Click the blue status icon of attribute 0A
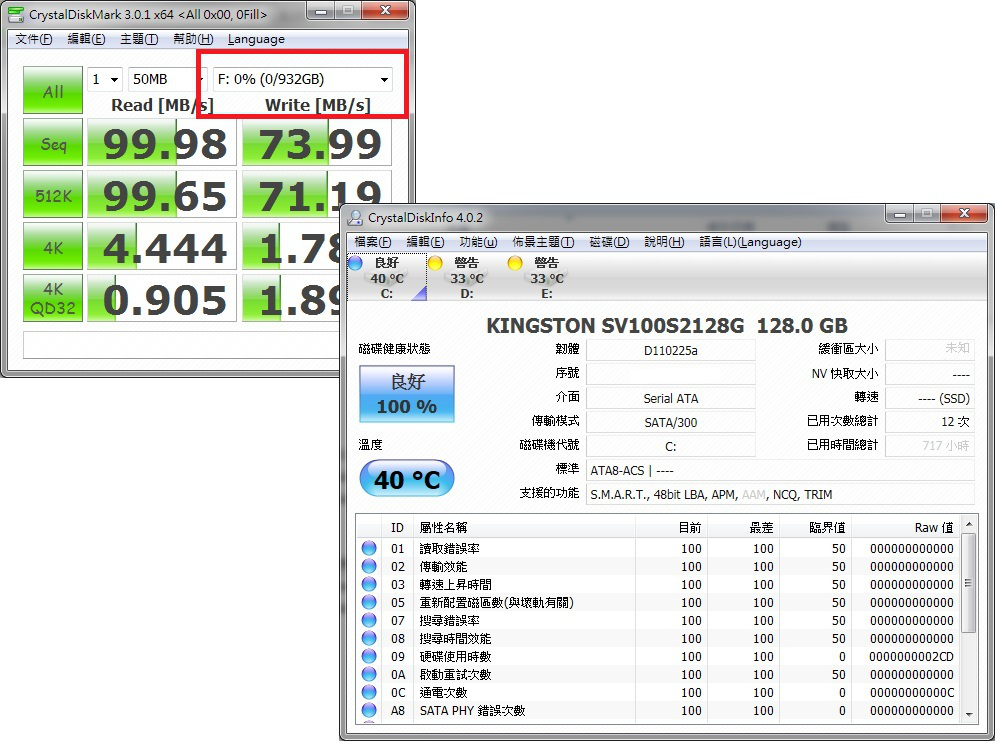The height and width of the screenshot is (750, 1000). pos(369,674)
